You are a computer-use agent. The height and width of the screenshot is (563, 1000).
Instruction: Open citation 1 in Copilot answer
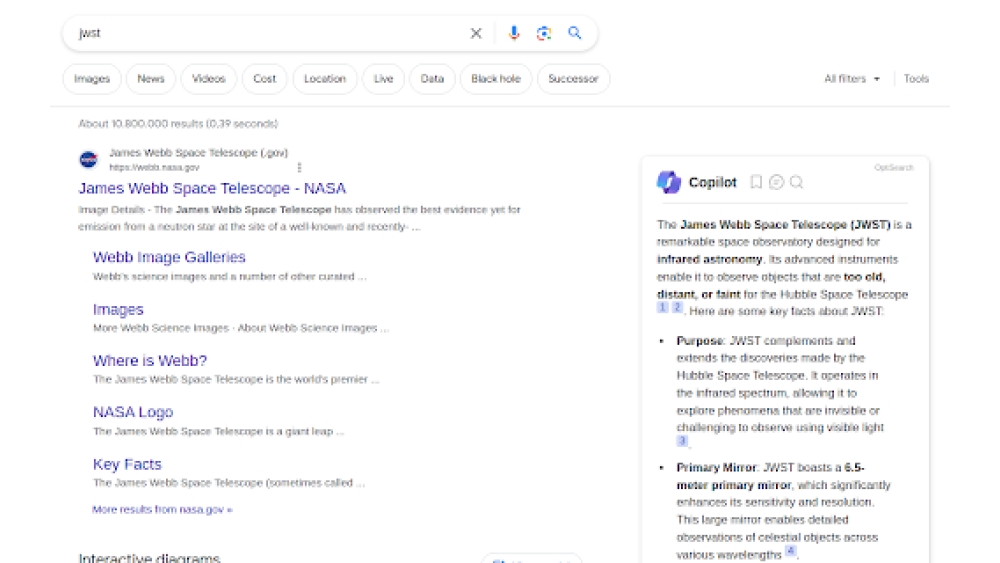tap(663, 308)
